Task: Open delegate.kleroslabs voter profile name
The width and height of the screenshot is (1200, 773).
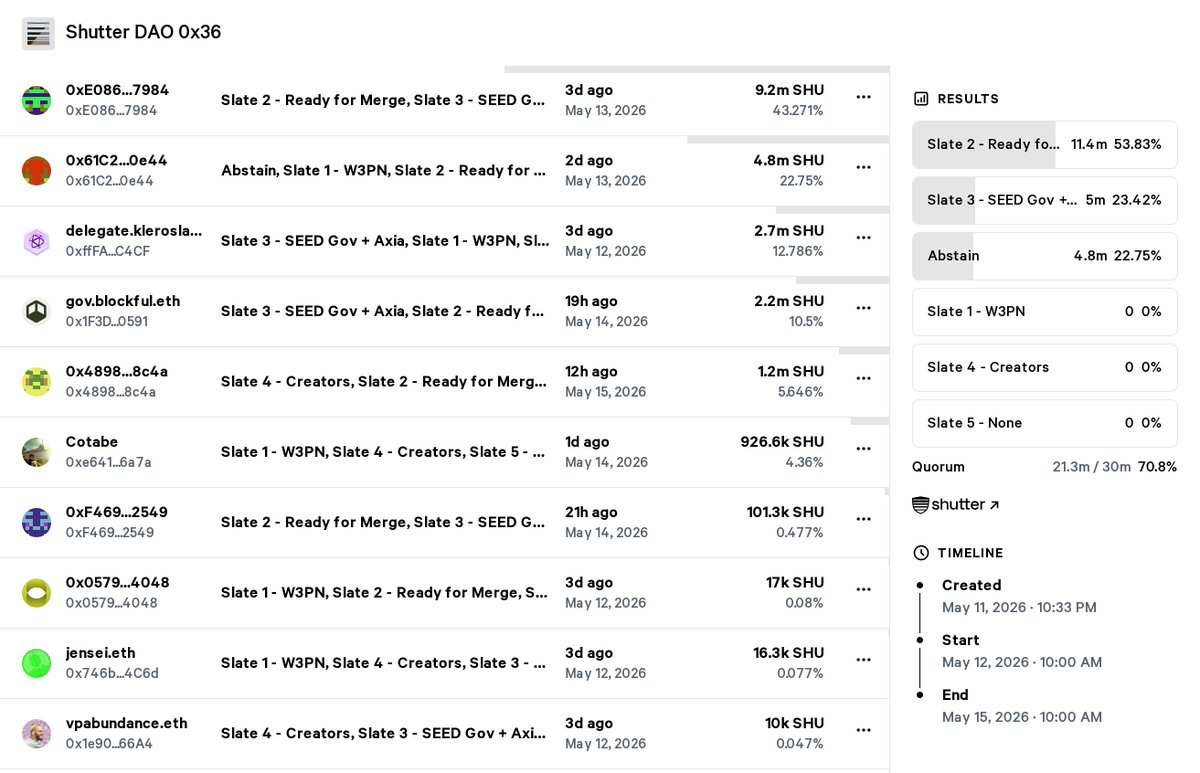Action: point(134,231)
